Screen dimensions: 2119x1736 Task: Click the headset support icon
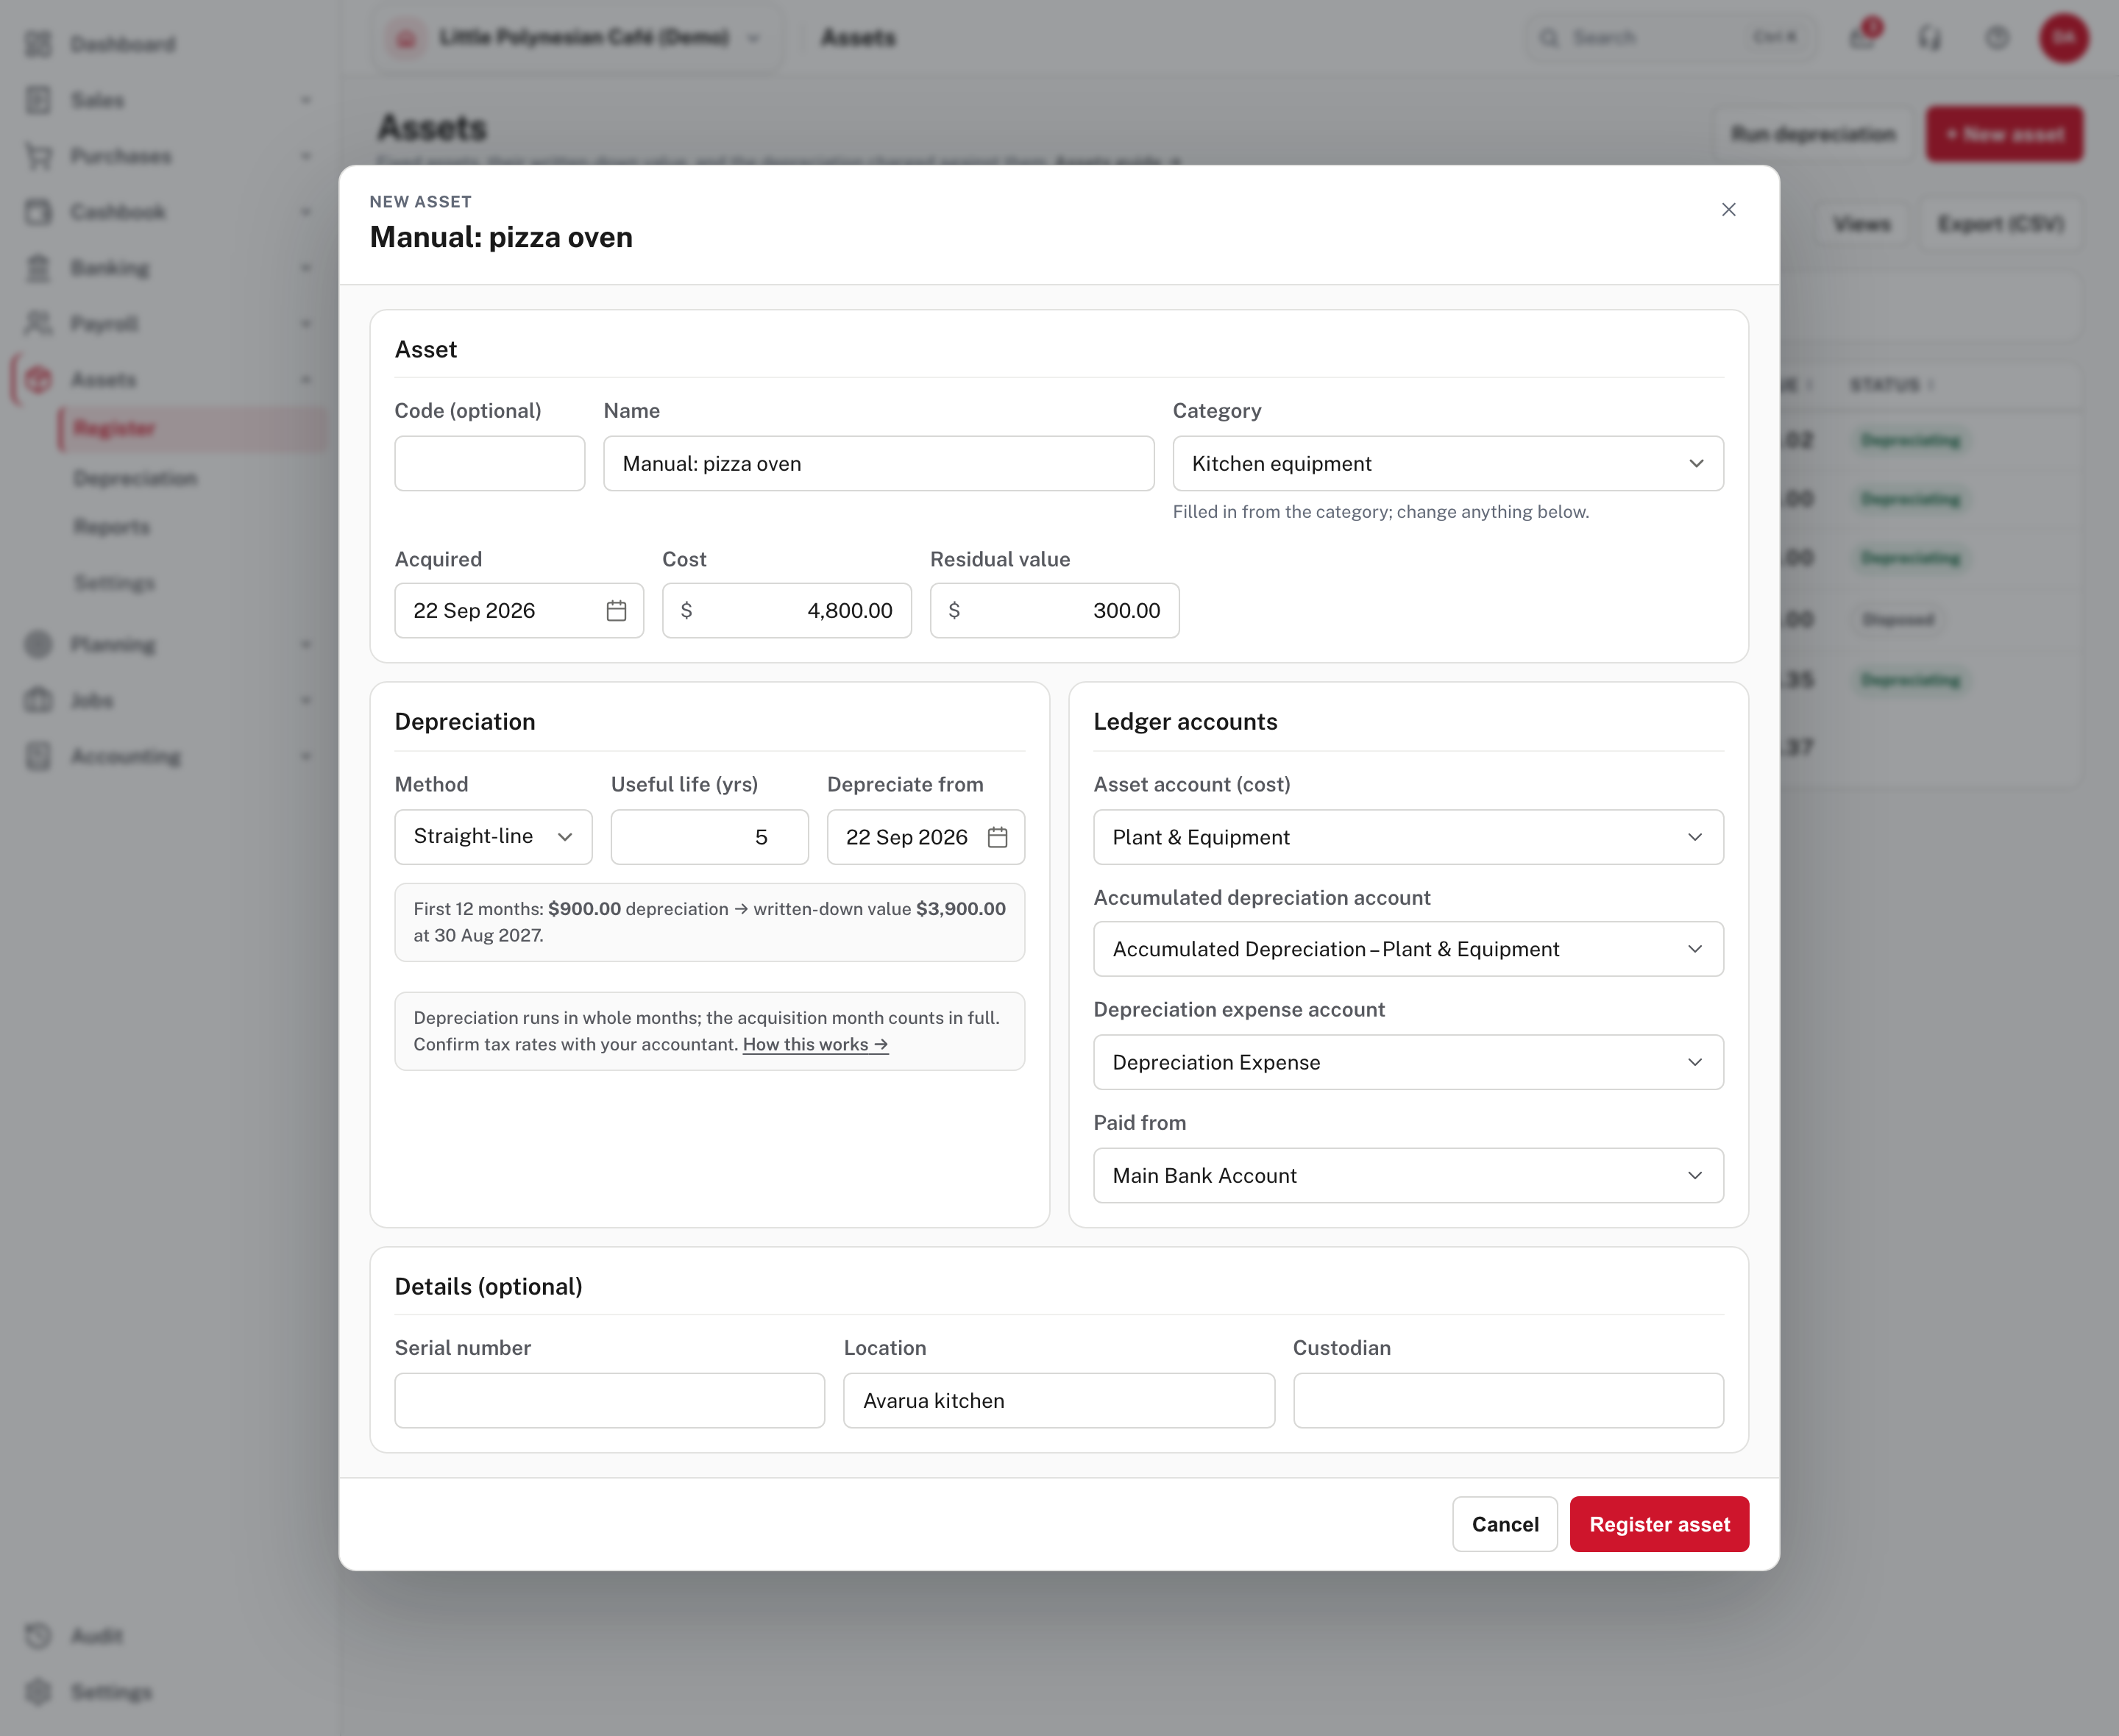click(1929, 38)
